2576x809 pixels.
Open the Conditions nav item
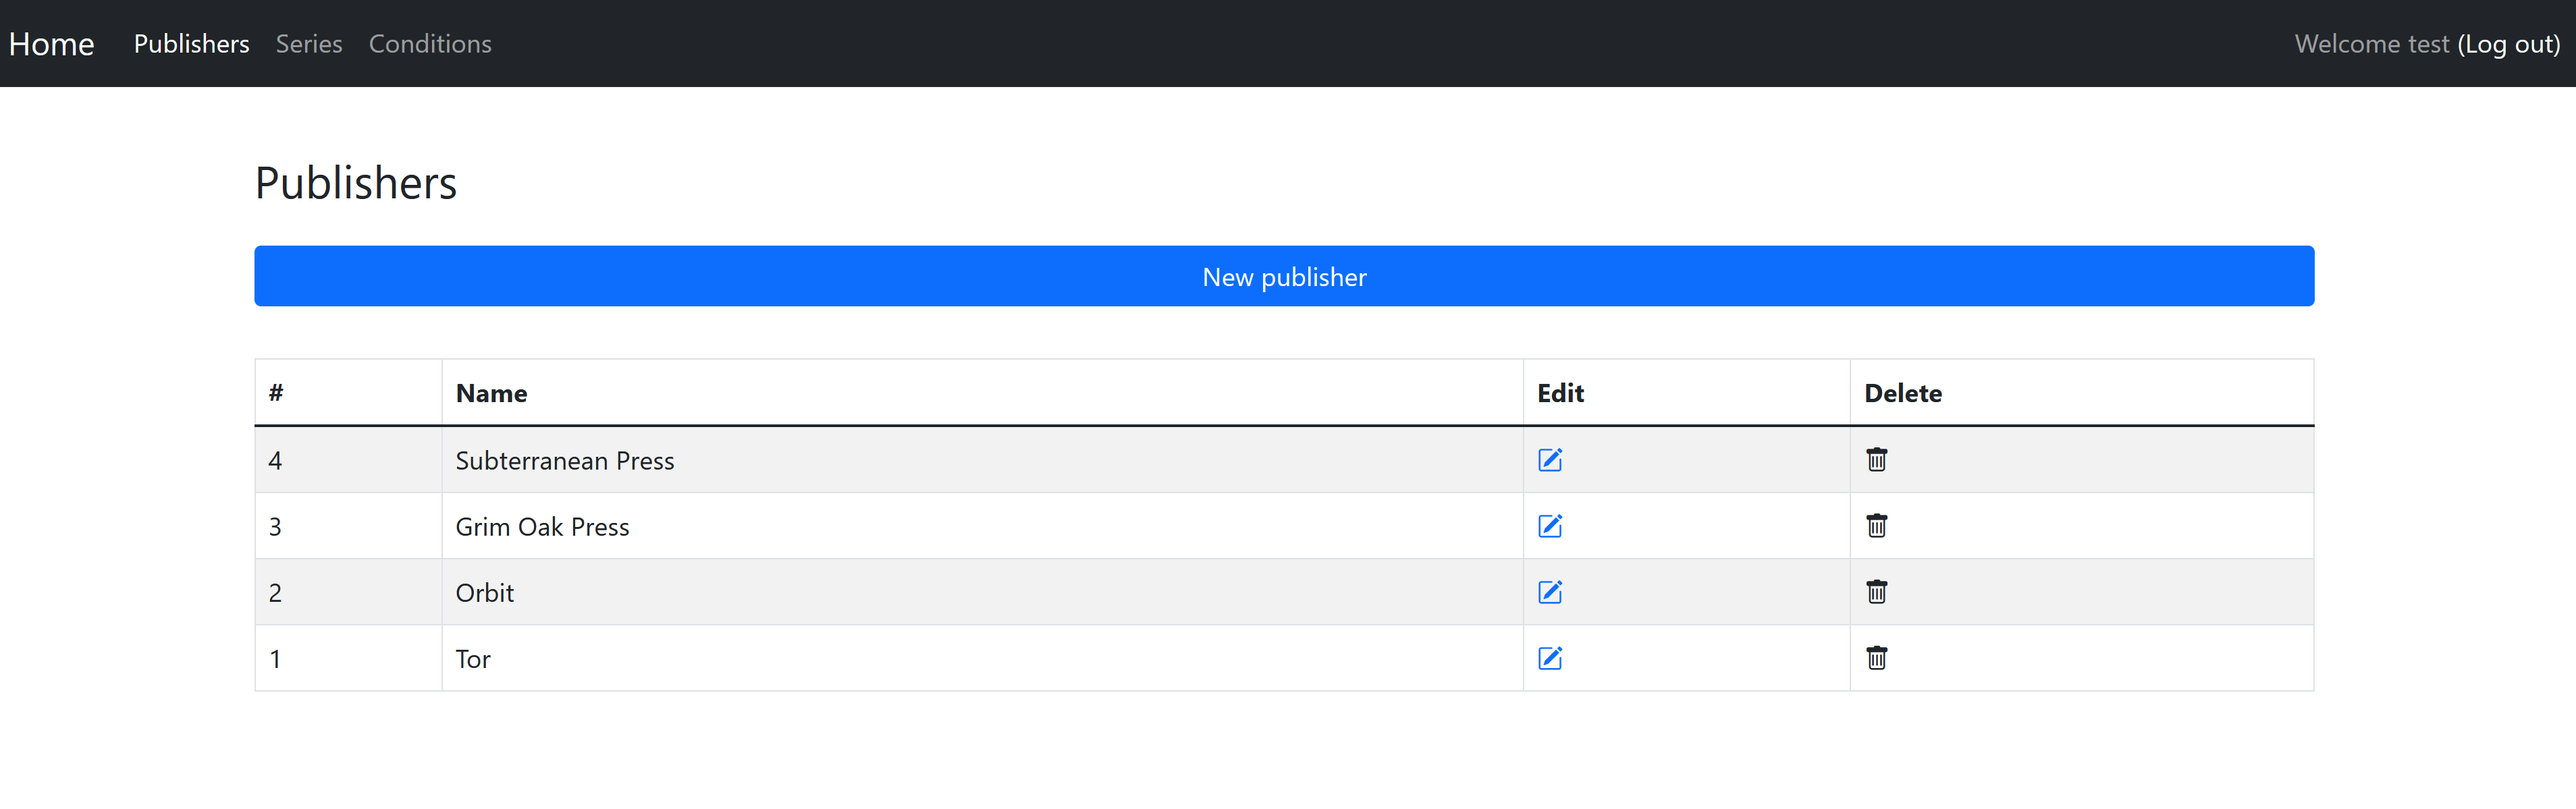coord(430,44)
